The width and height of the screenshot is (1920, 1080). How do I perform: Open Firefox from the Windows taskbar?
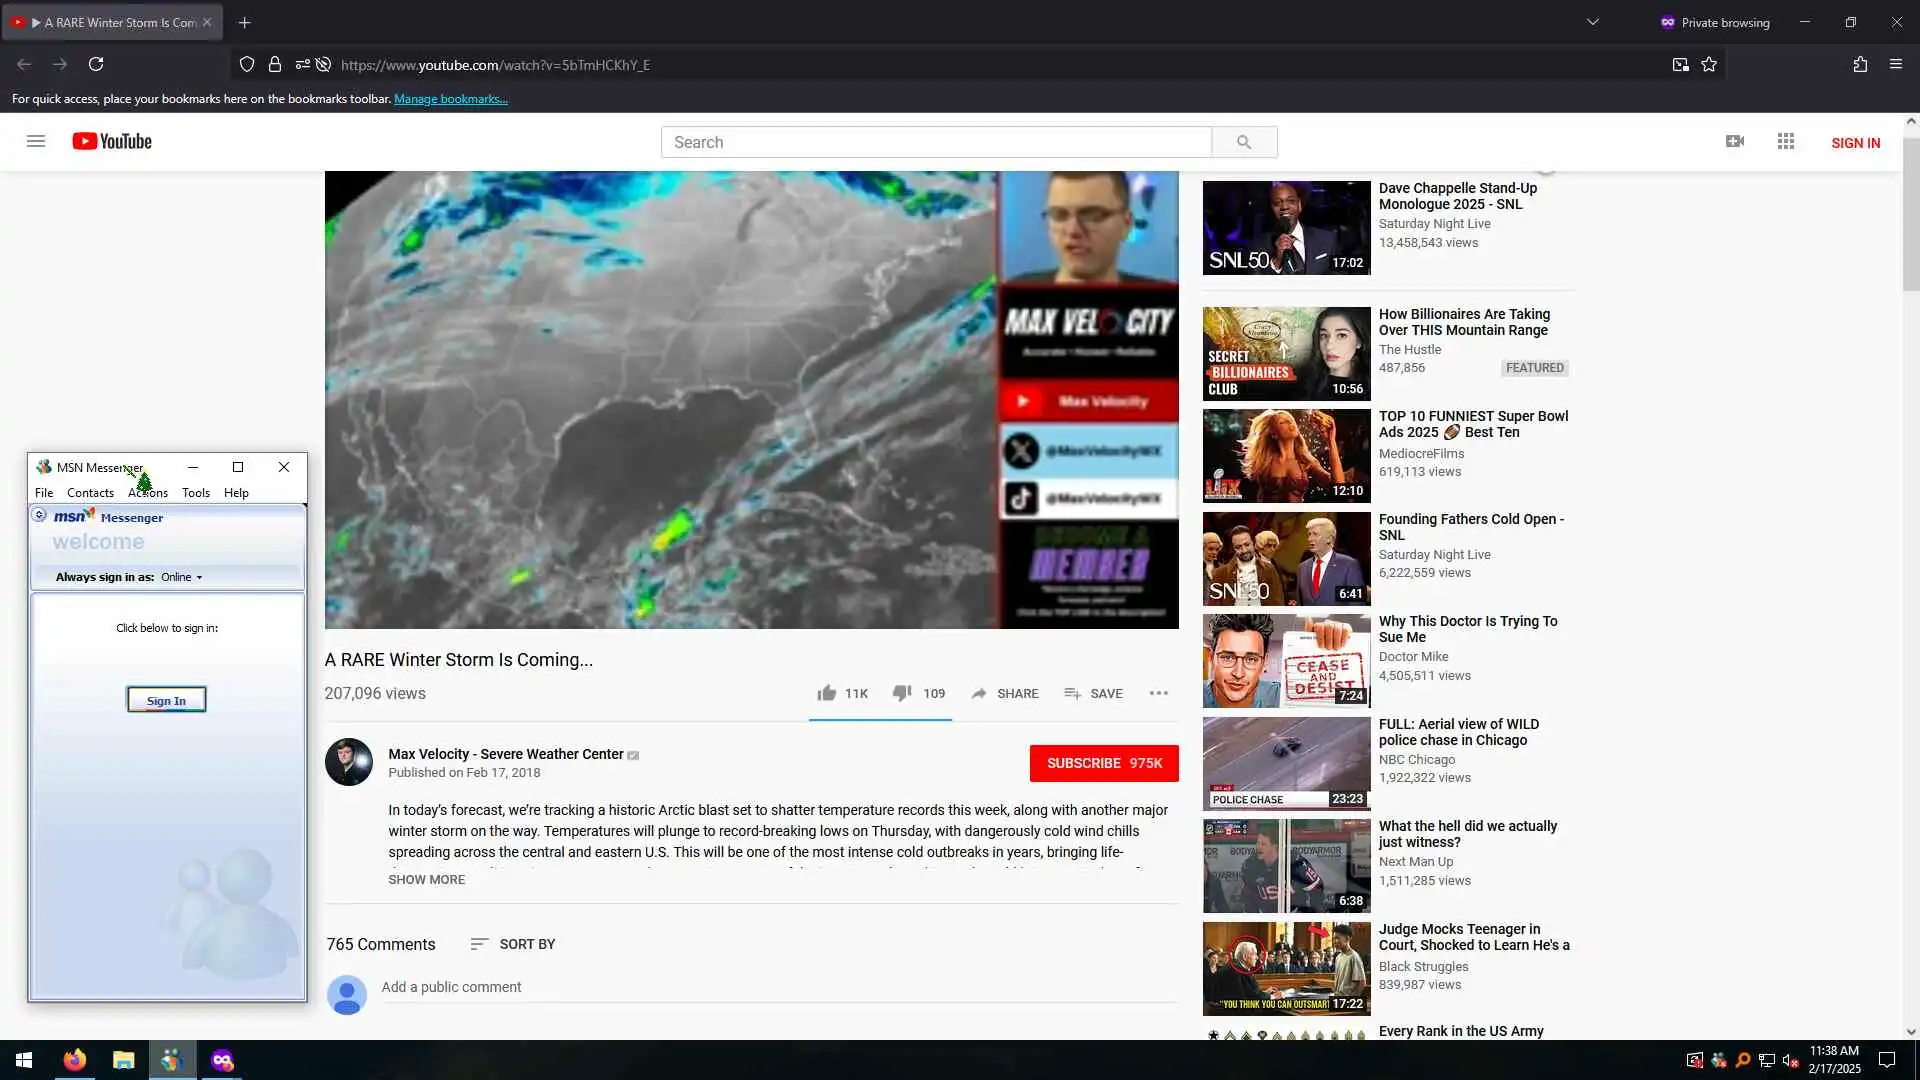coord(75,1060)
